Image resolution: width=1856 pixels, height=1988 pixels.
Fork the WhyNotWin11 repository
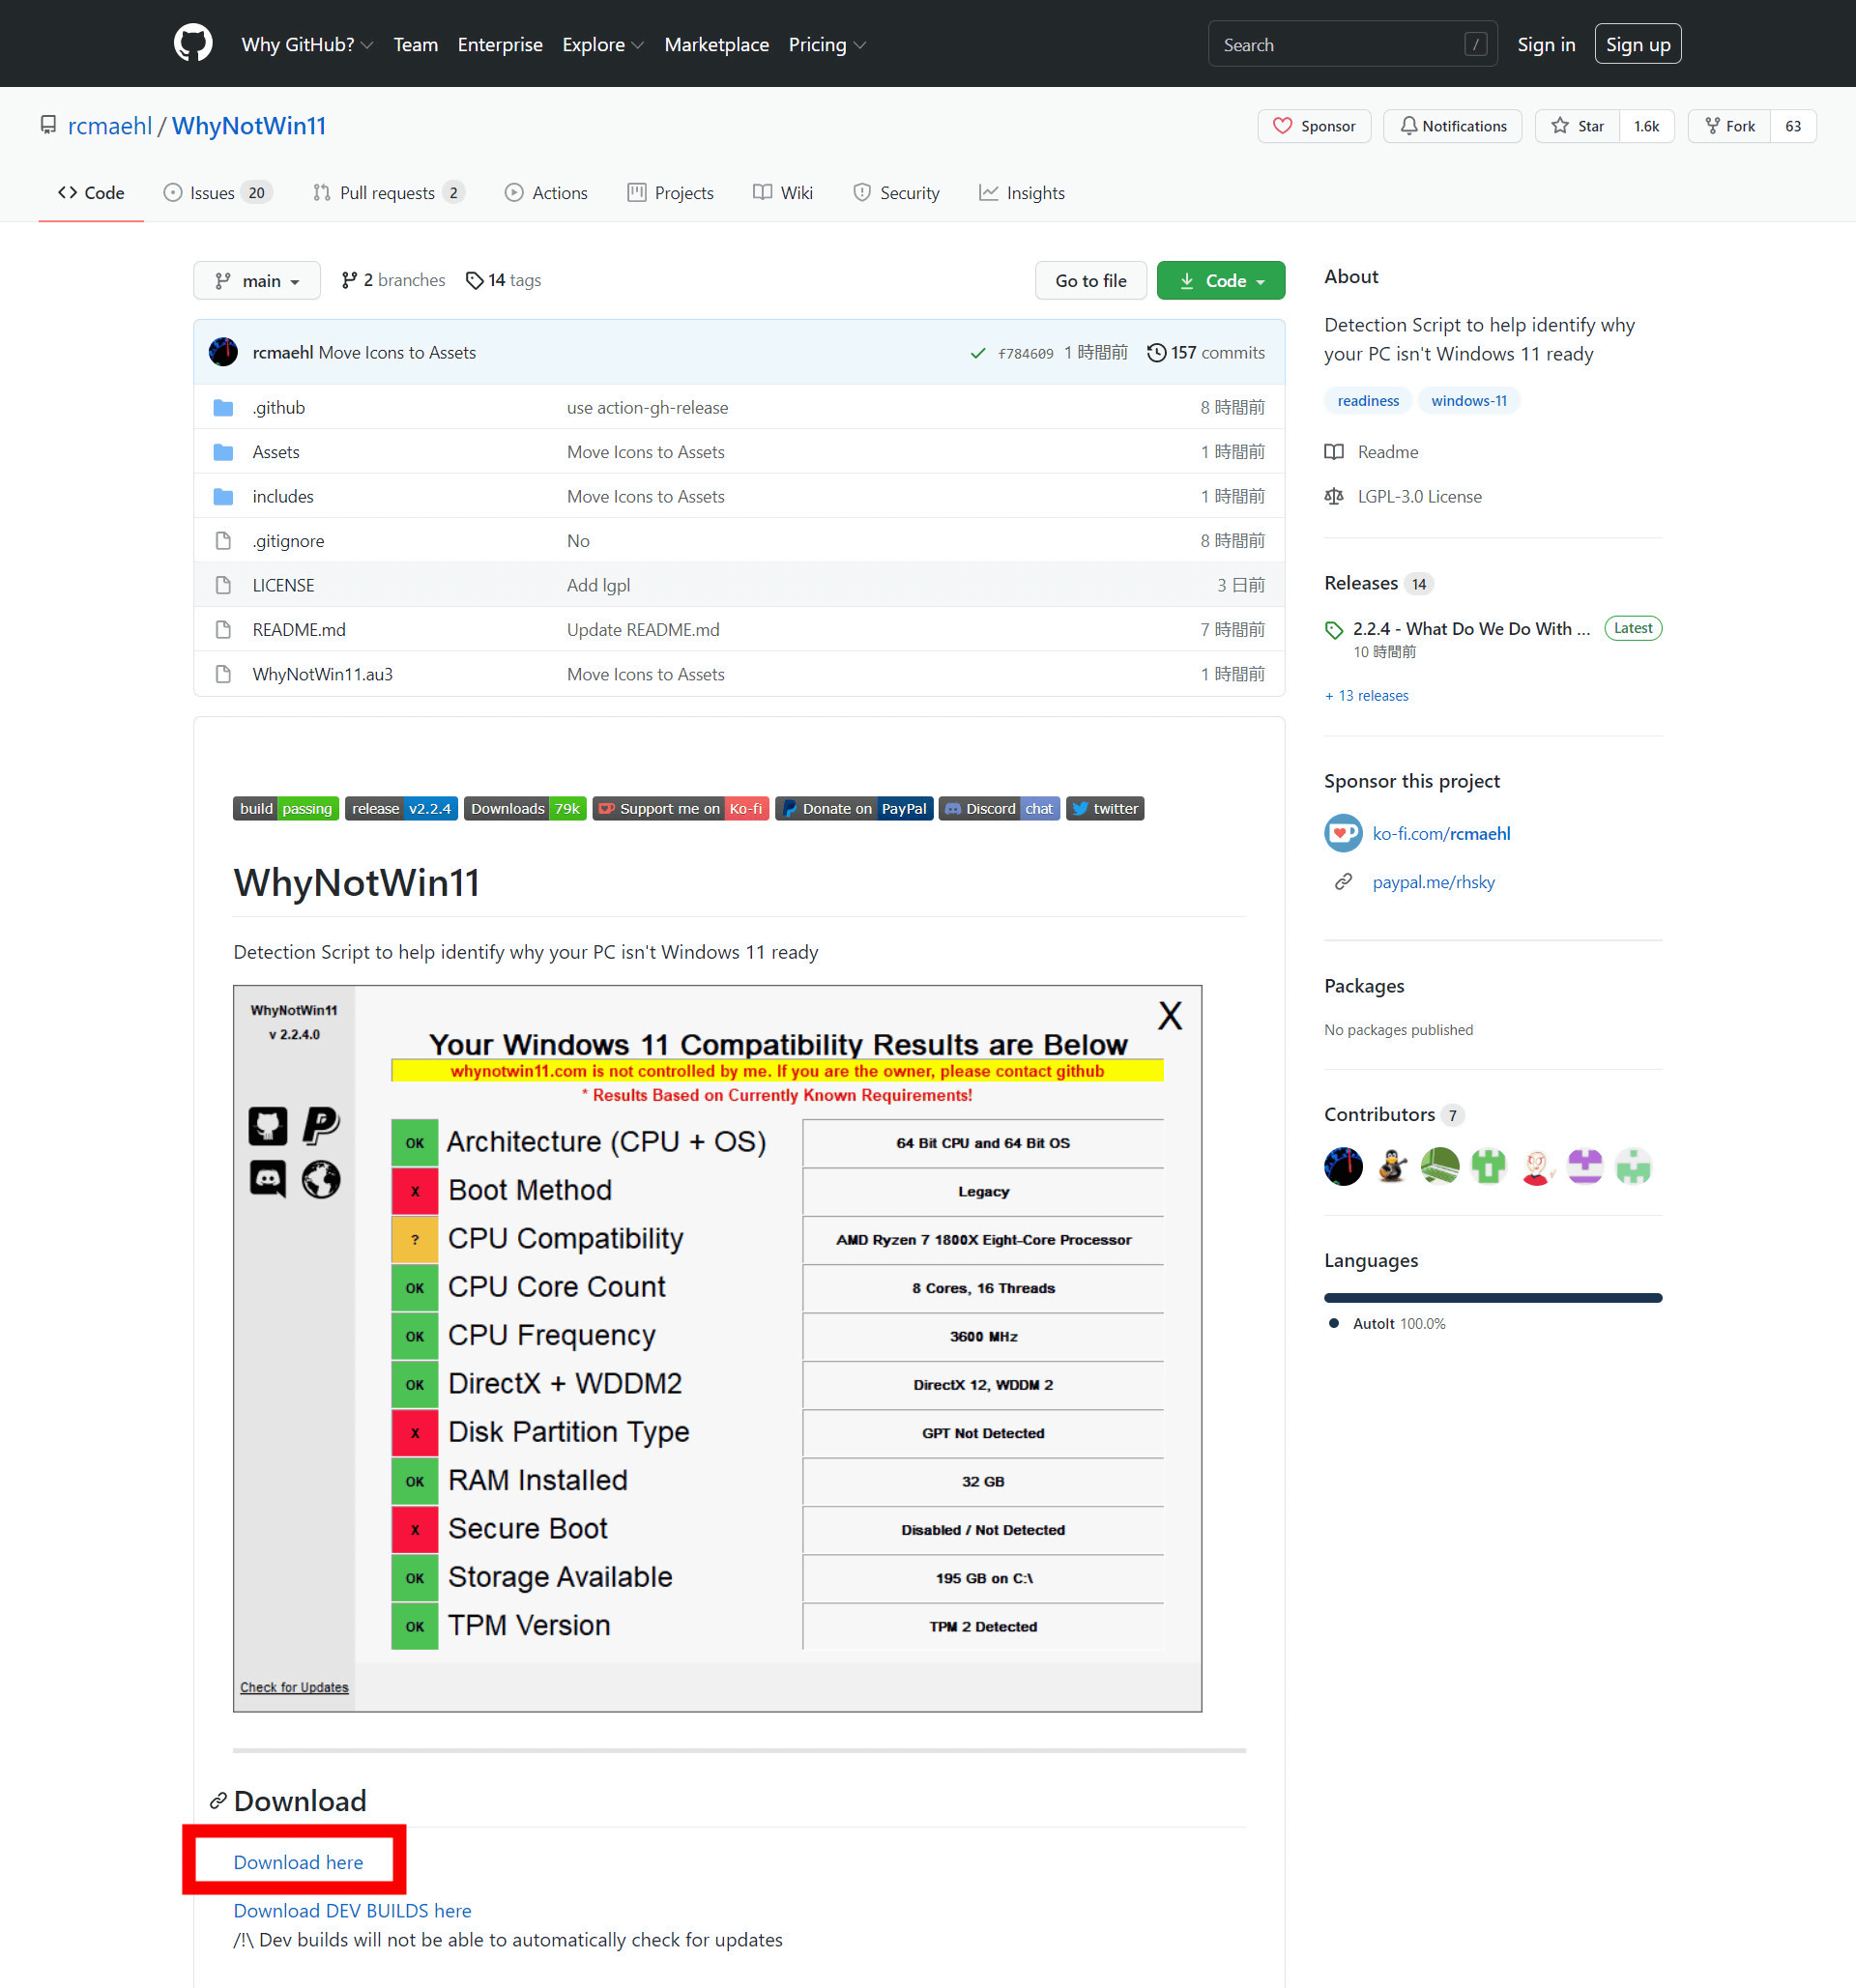pyautogui.click(x=1729, y=126)
